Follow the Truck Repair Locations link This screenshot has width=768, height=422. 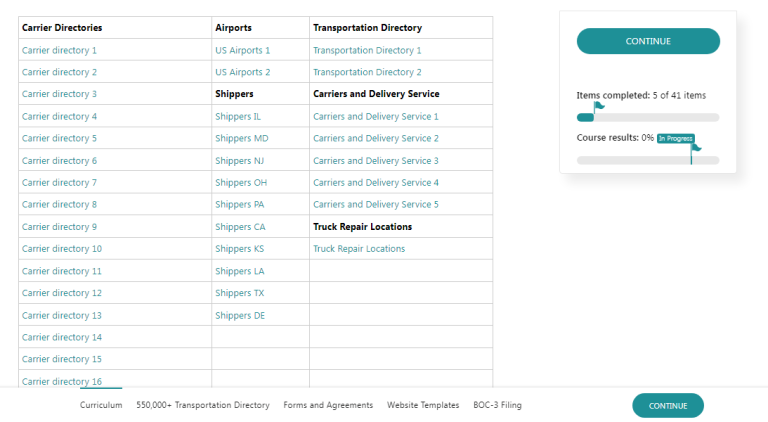pyautogui.click(x=359, y=249)
